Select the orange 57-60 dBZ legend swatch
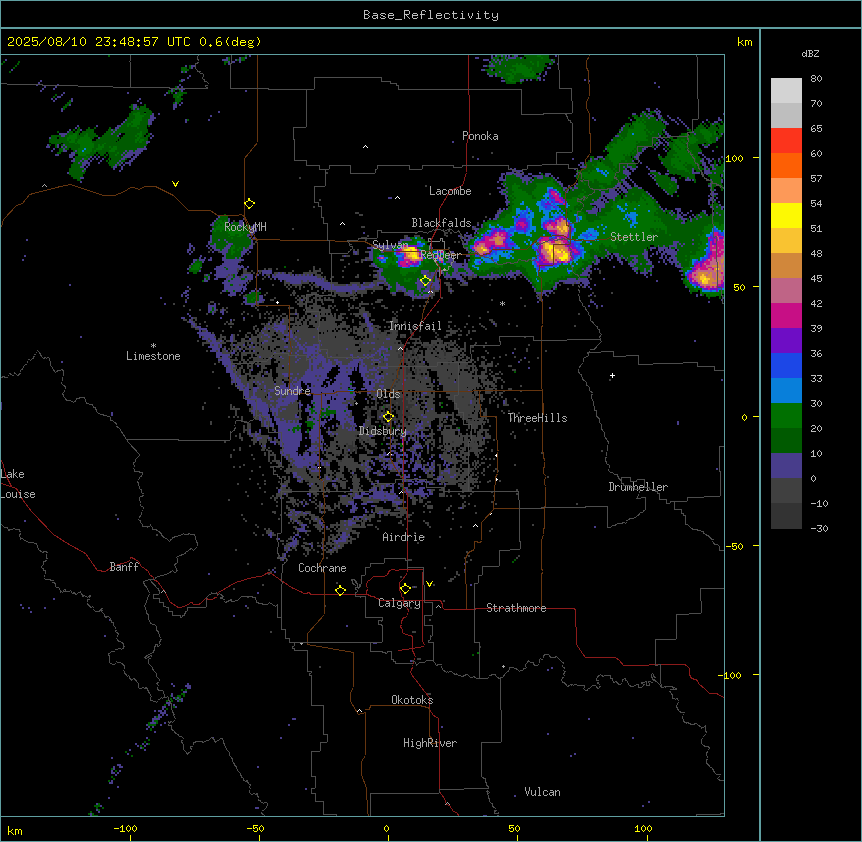This screenshot has height=842, width=862. click(x=786, y=165)
